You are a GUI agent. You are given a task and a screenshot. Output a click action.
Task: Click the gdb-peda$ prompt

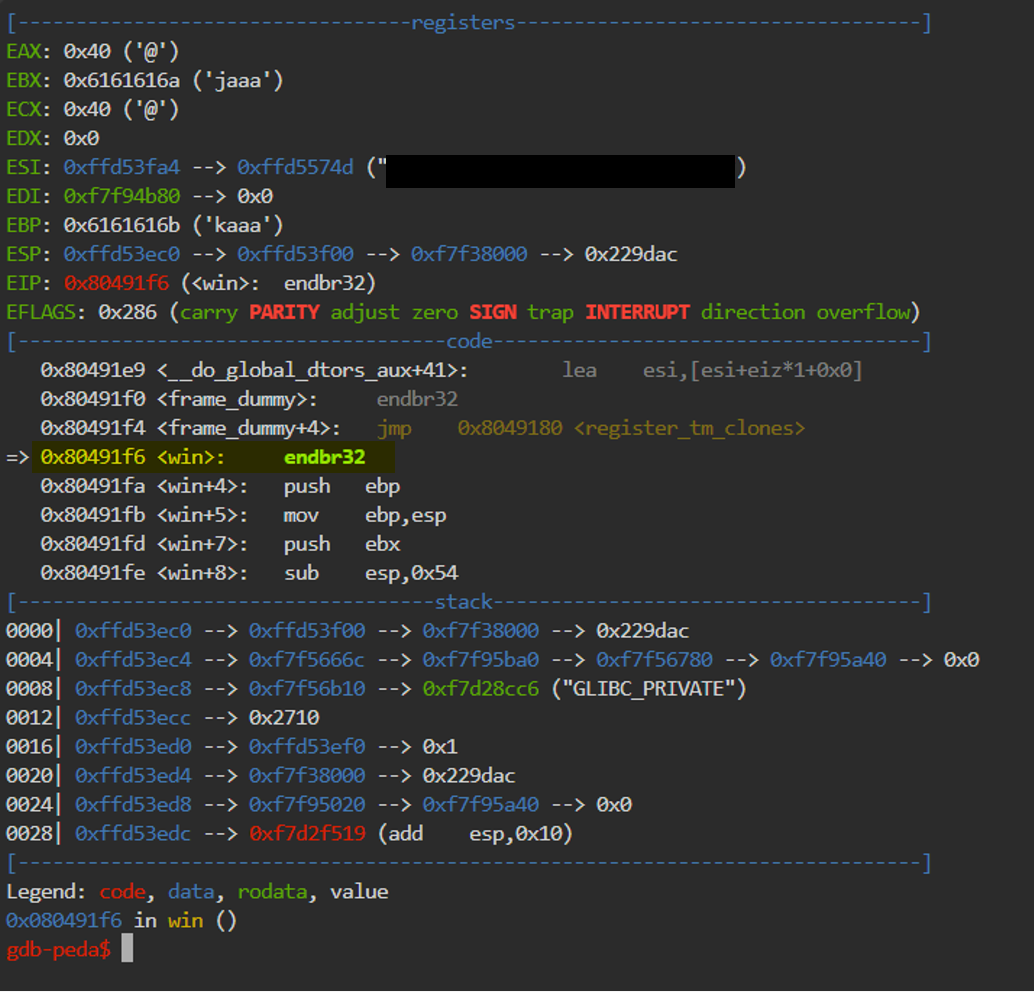pyautogui.click(x=59, y=950)
